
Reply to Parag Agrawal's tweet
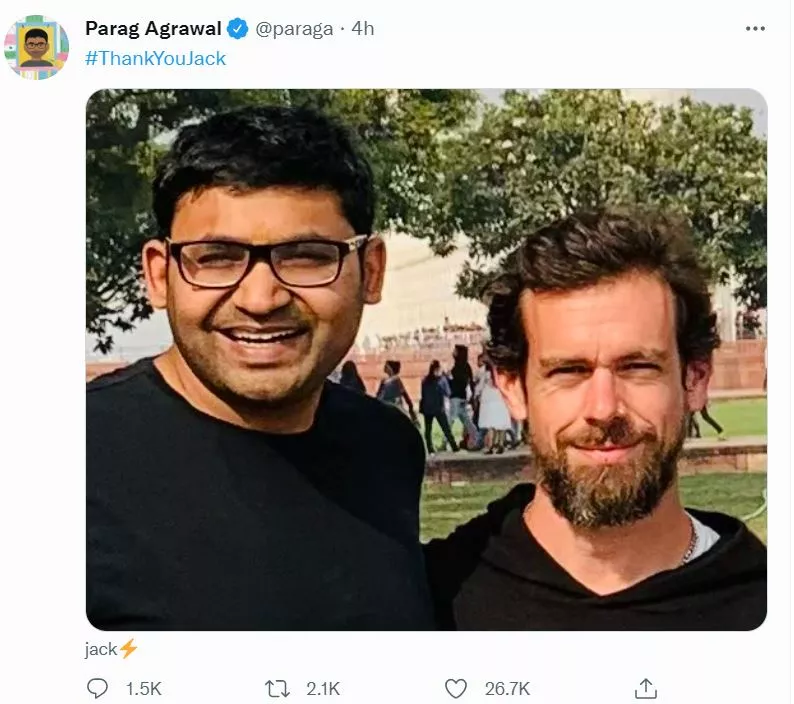97,688
